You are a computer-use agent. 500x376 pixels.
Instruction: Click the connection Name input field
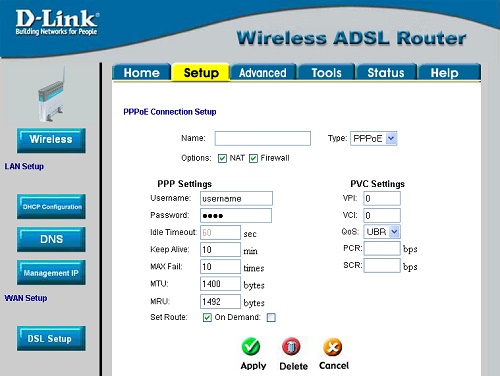263,138
